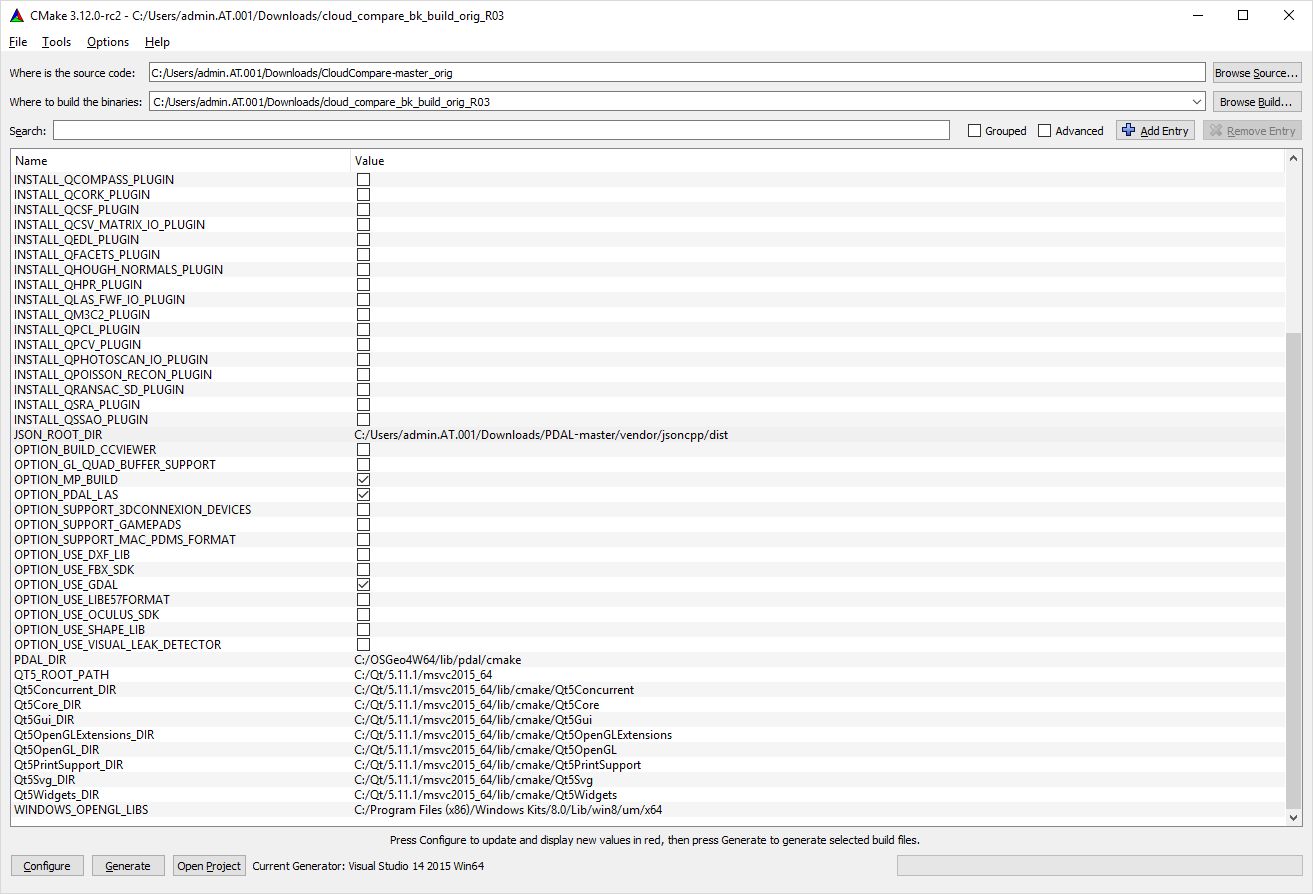The width and height of the screenshot is (1313, 894).
Task: Select the Qt5Concurrent_DIR entry
Action: click(65, 690)
